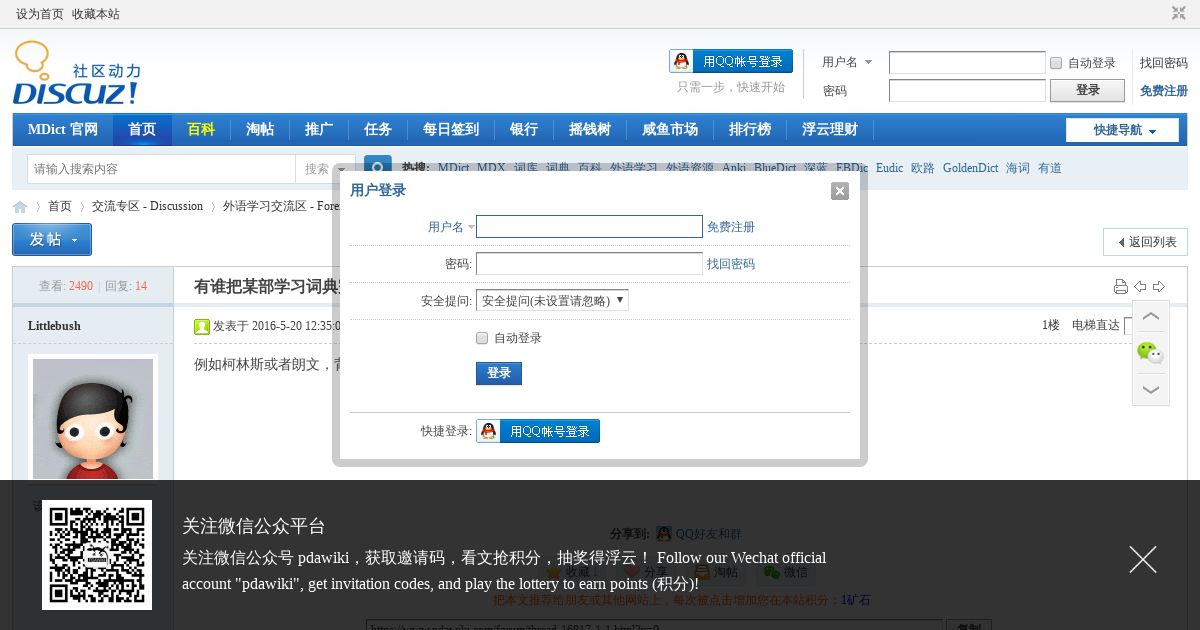Click Littlebush's avatar image
The height and width of the screenshot is (630, 1200).
(93, 419)
